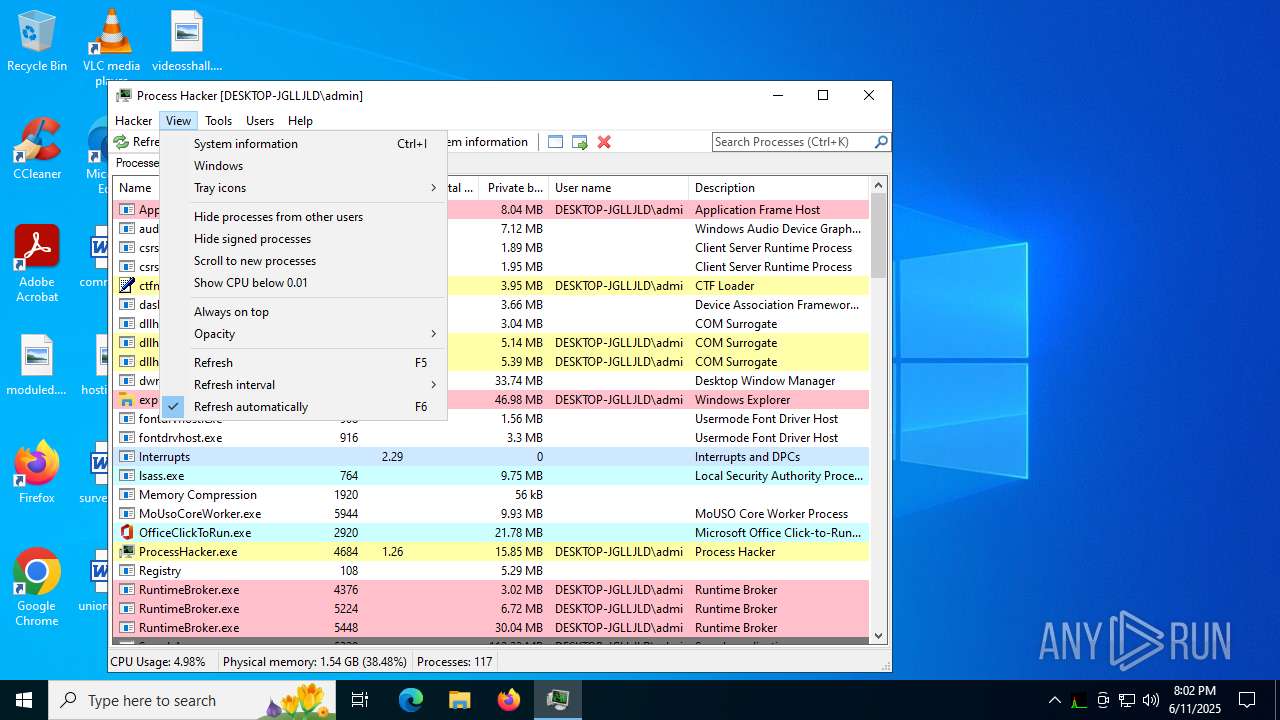Click the search magnifier icon

point(881,142)
